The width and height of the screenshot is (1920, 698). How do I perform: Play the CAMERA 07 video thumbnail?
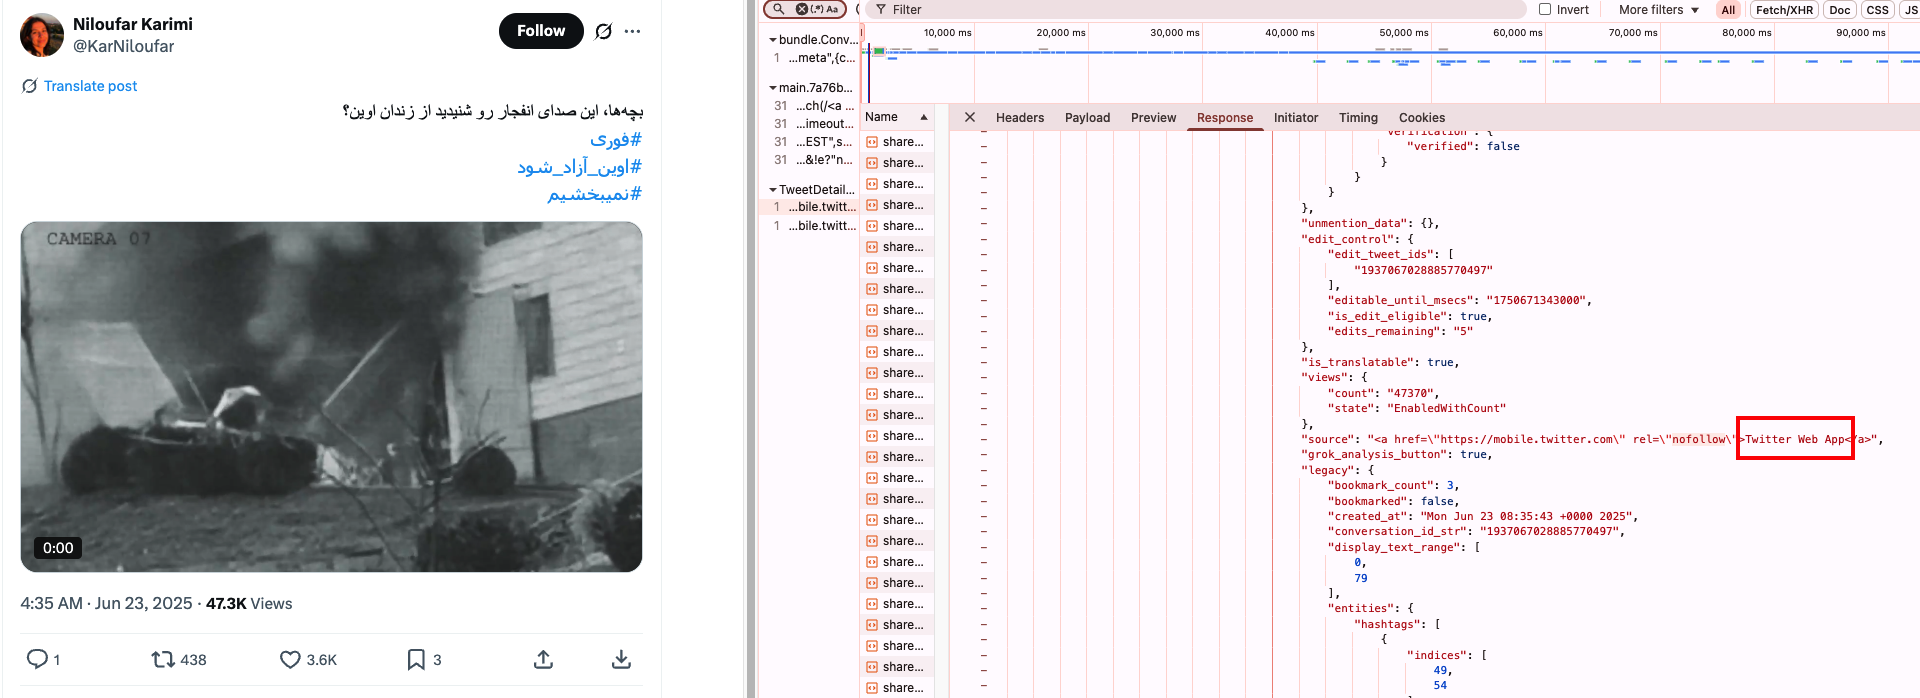pos(331,397)
